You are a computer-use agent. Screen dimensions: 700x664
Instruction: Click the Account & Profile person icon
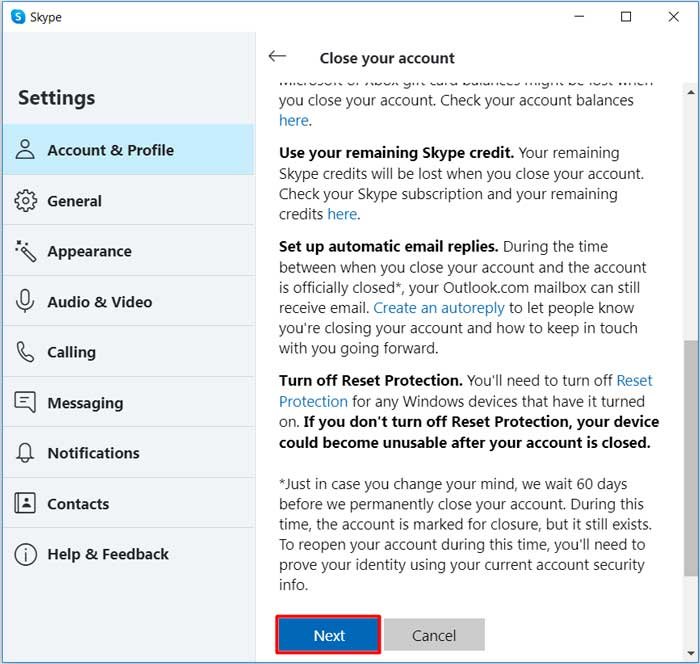pyautogui.click(x=25, y=150)
